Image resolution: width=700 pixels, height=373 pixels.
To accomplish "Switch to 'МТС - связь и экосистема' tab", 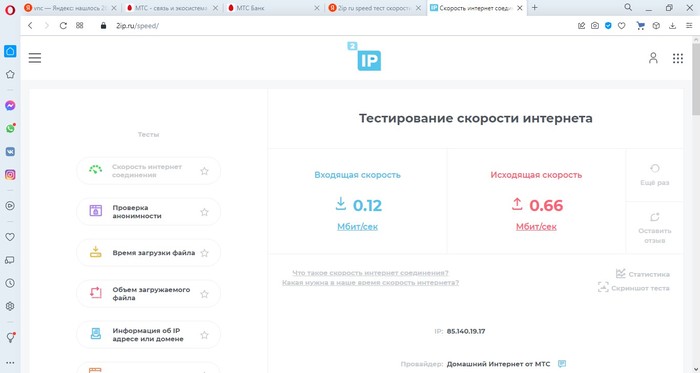I will (171, 8).
